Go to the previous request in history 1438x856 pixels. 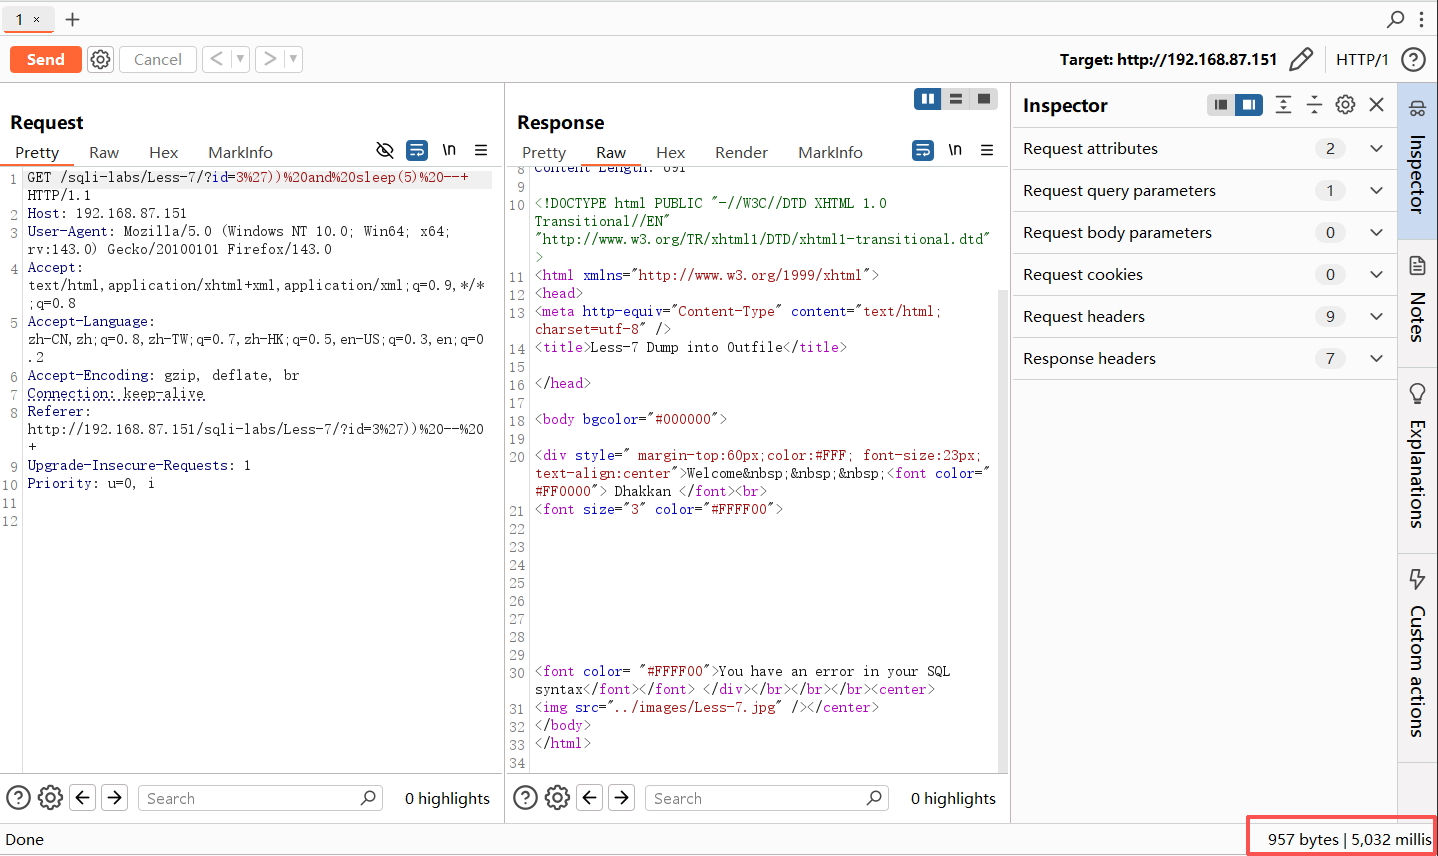click(216, 59)
